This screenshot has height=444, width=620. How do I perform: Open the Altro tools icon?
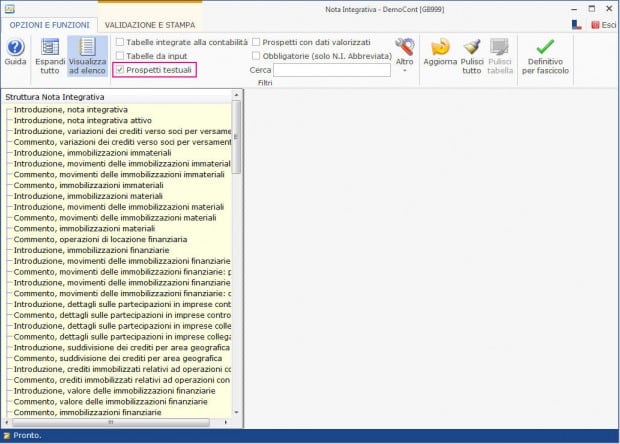tap(405, 47)
